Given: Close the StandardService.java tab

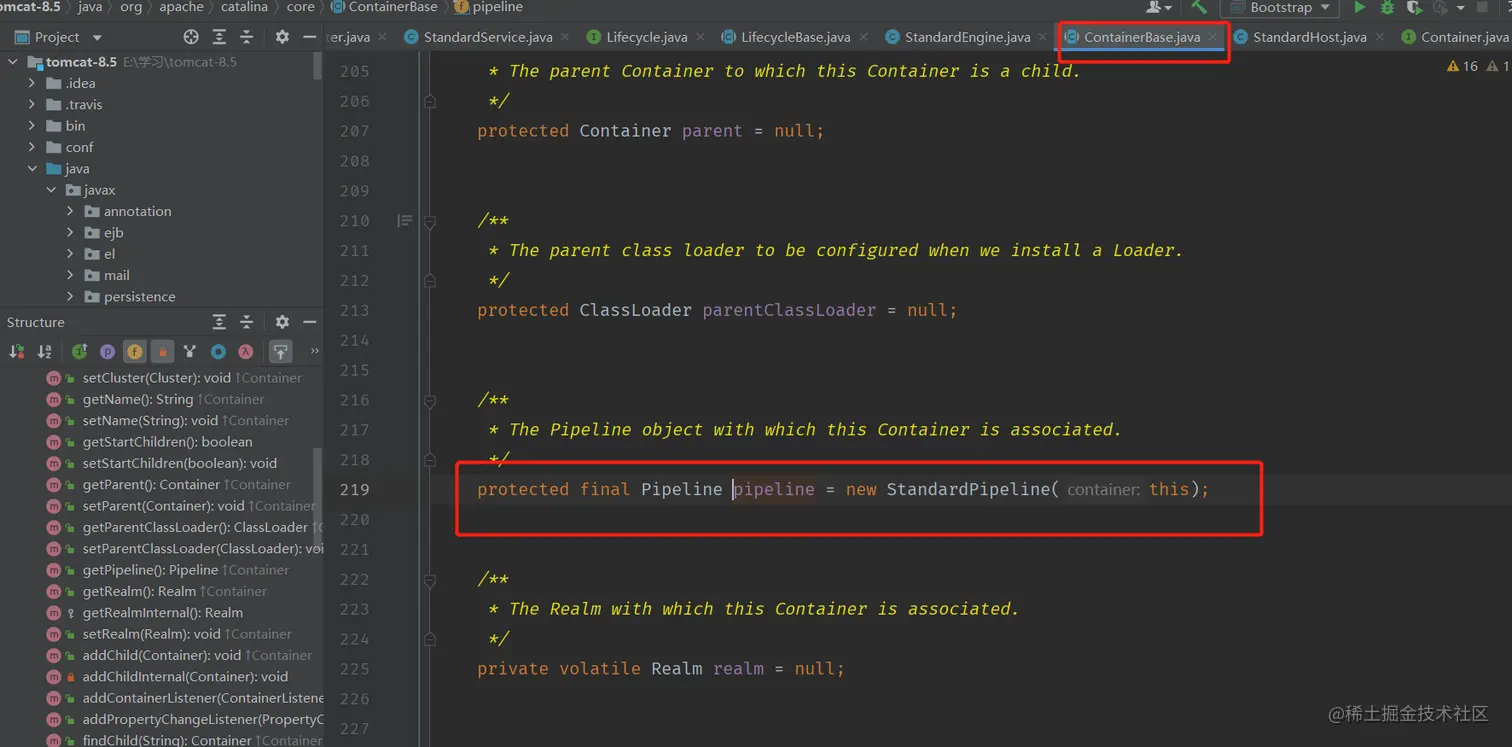Looking at the screenshot, I should coord(564,37).
